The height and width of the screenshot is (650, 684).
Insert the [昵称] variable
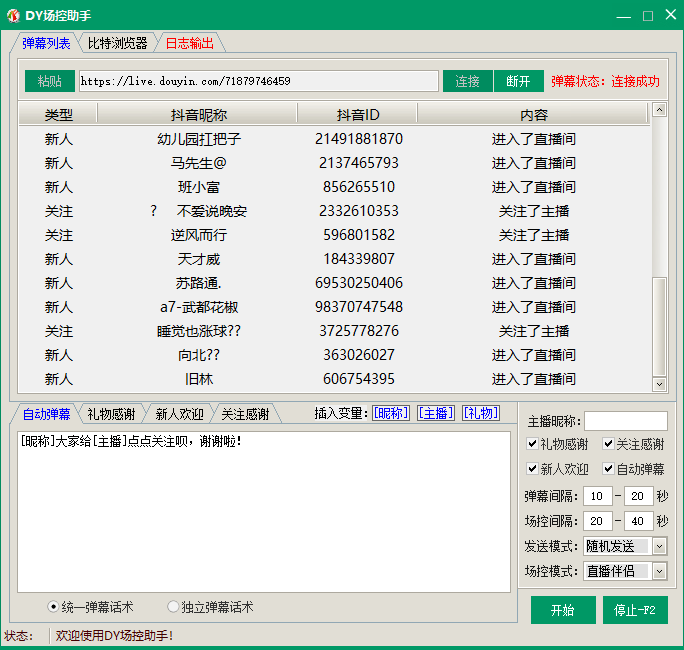tap(391, 413)
